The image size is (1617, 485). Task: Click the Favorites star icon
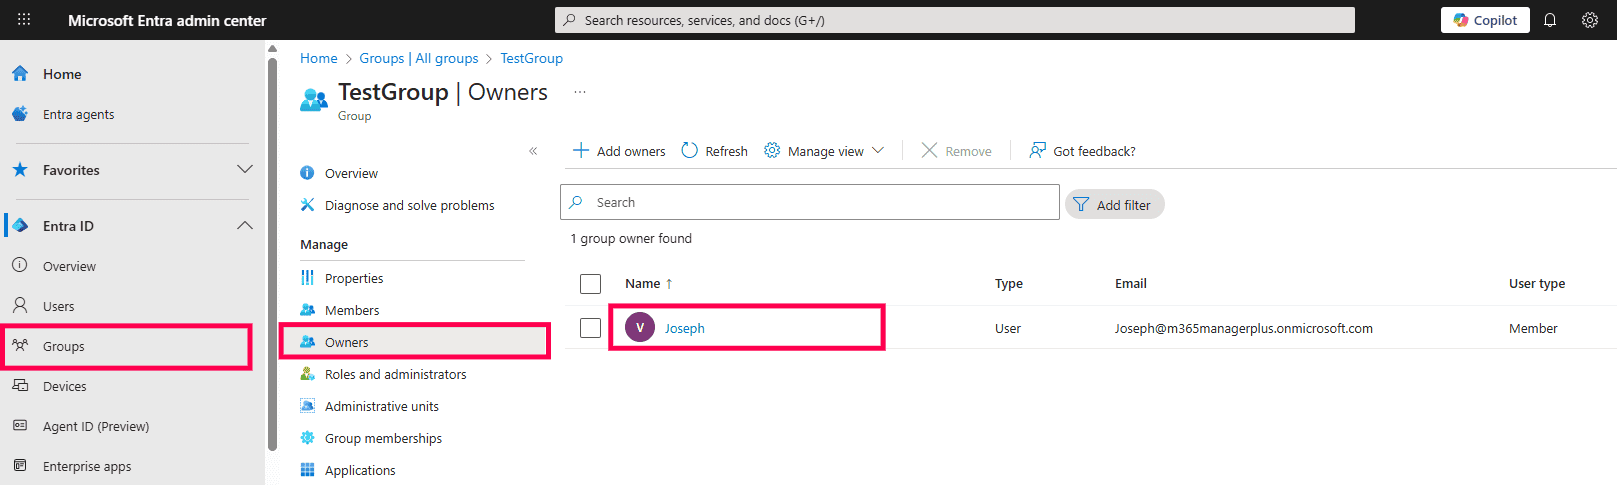tap(20, 169)
